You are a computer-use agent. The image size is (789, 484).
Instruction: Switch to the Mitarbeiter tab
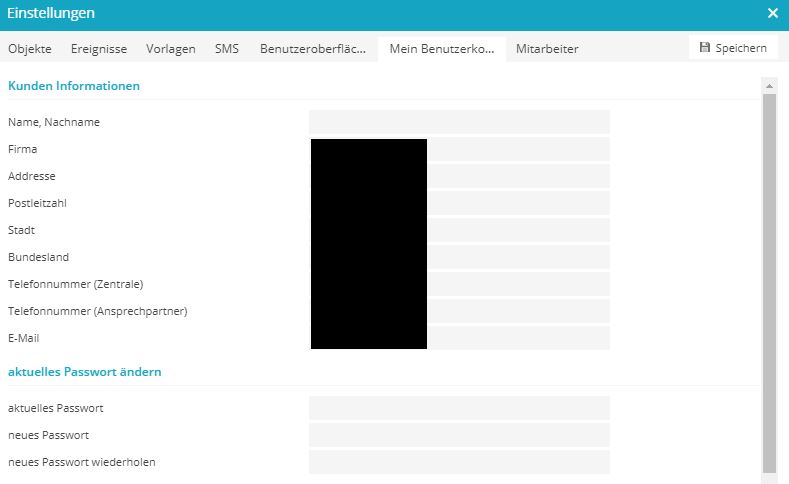tap(547, 49)
